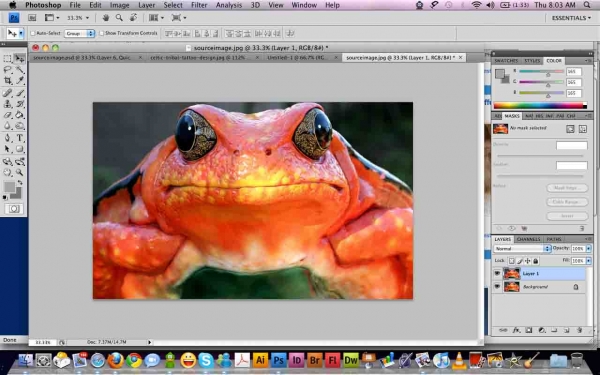The image size is (600, 375).
Task: Enable Show Transform Controls checkbox
Action: tap(102, 33)
